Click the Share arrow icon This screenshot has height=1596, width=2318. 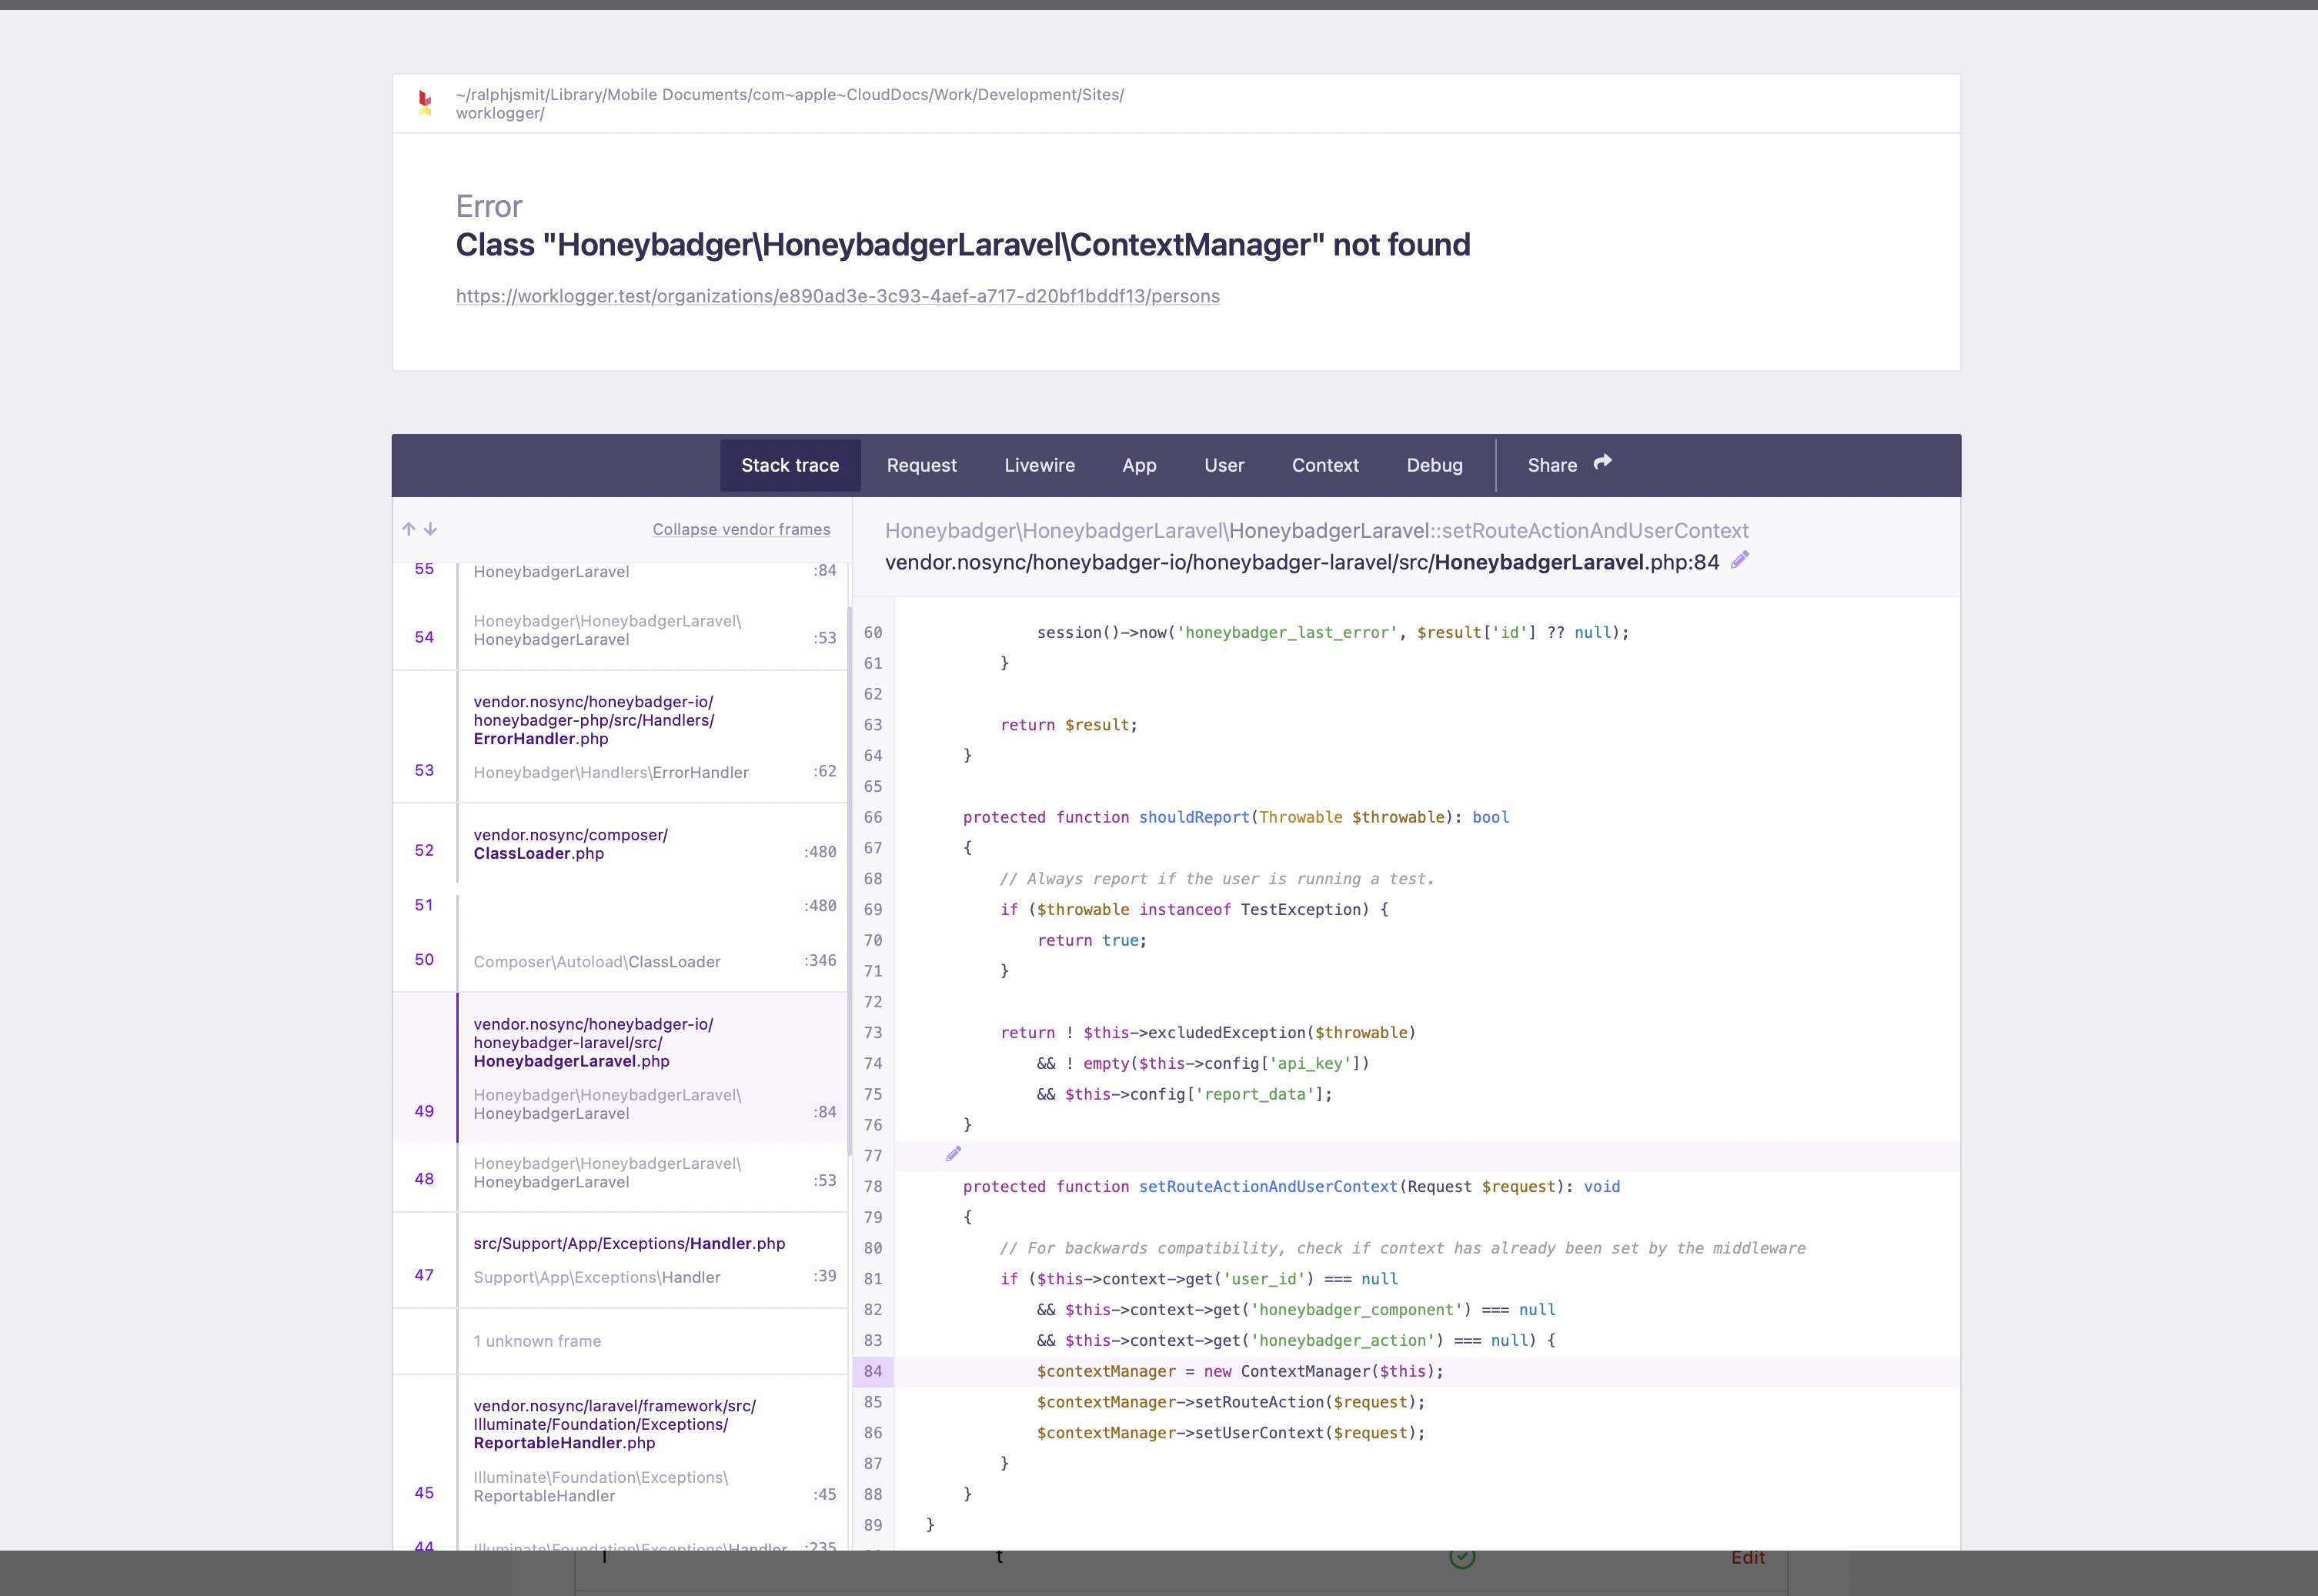(1603, 462)
